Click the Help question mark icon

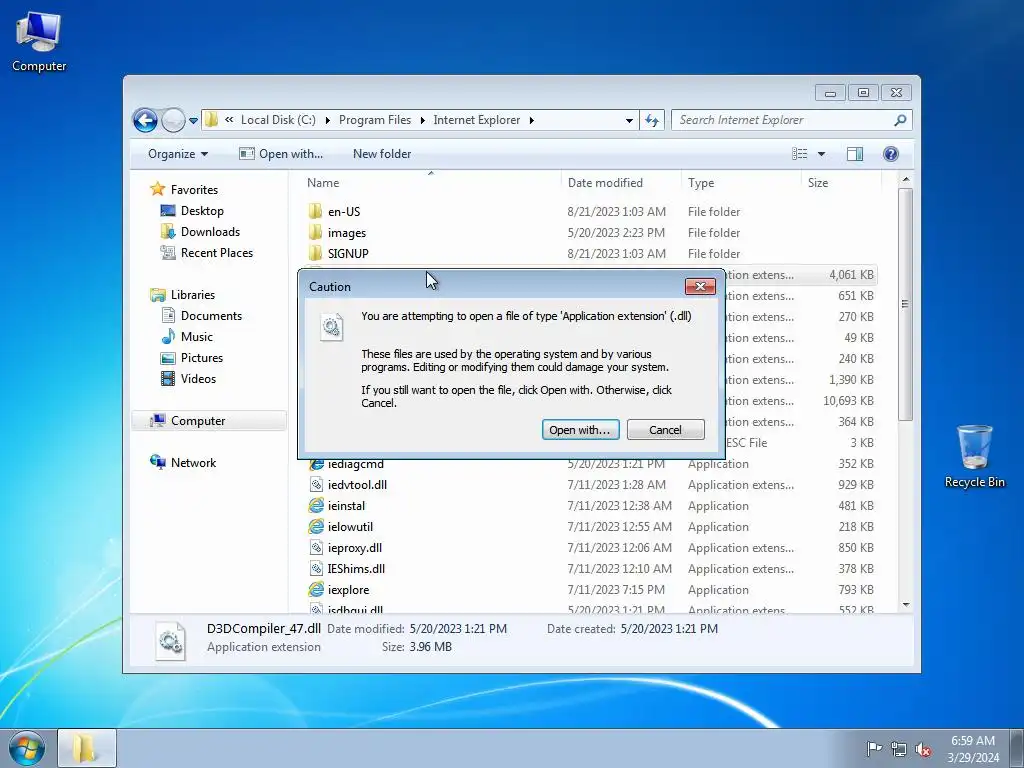point(891,154)
